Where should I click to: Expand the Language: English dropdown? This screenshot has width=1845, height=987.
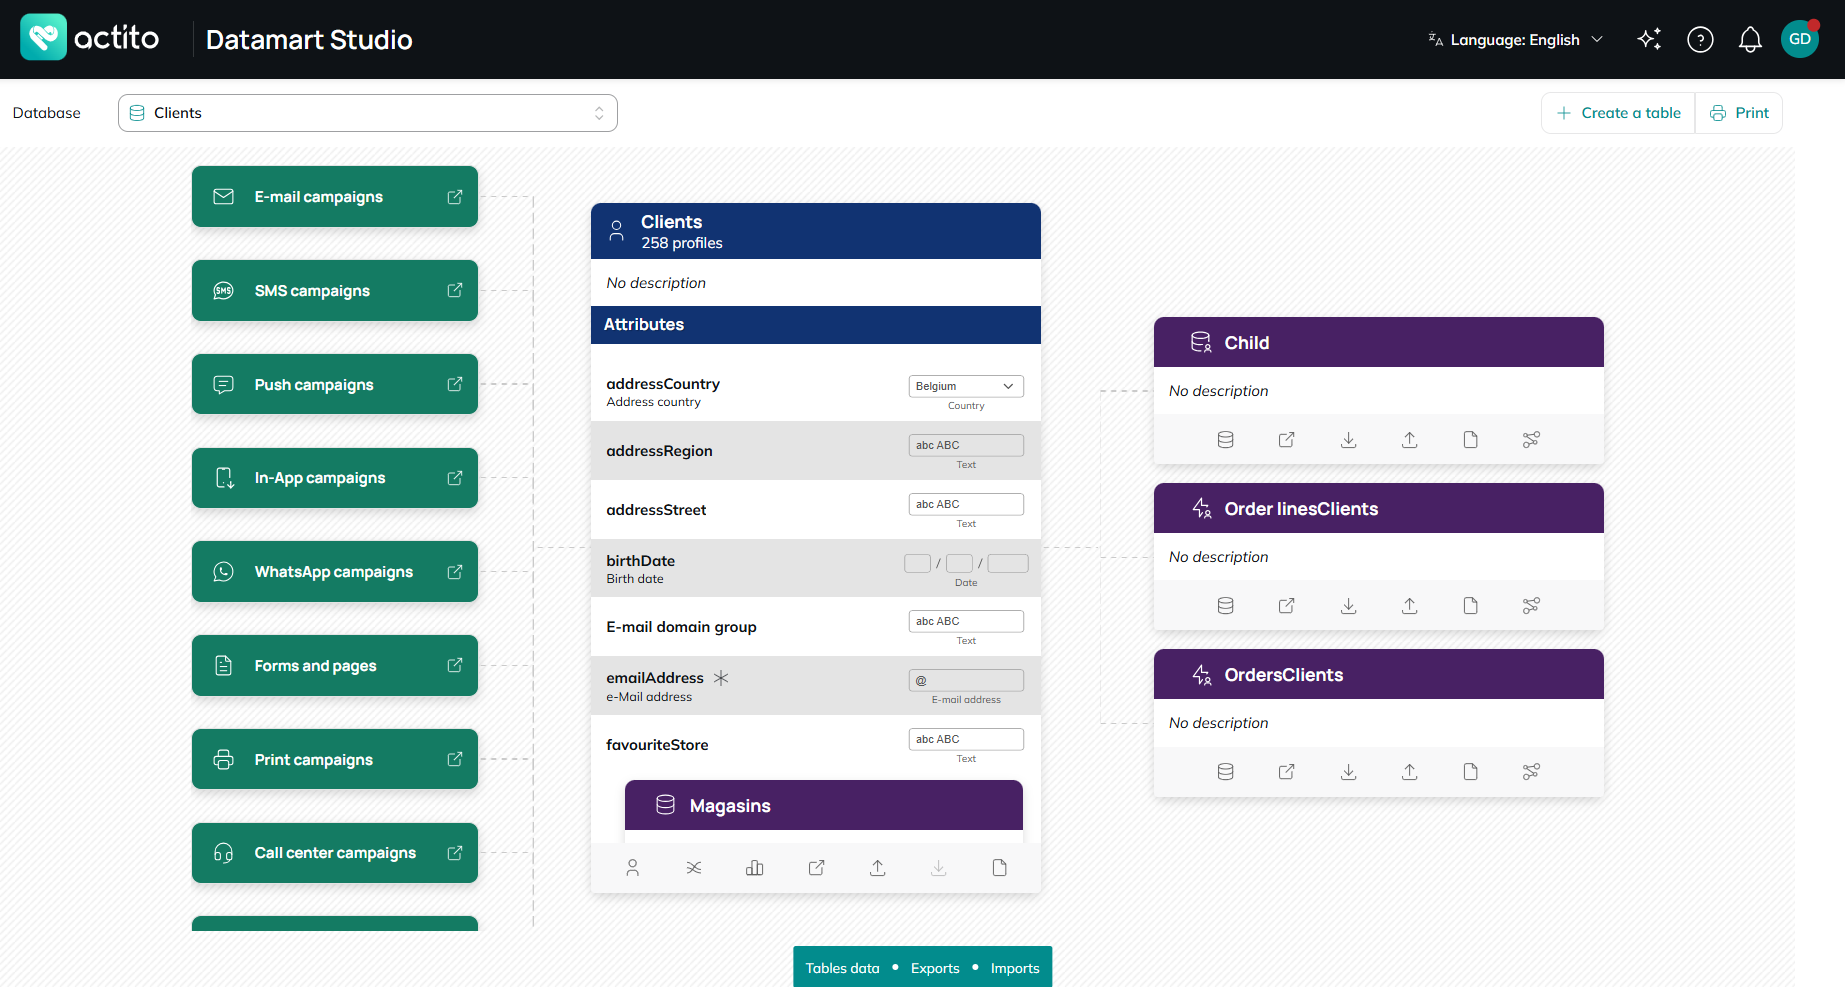[1515, 40]
